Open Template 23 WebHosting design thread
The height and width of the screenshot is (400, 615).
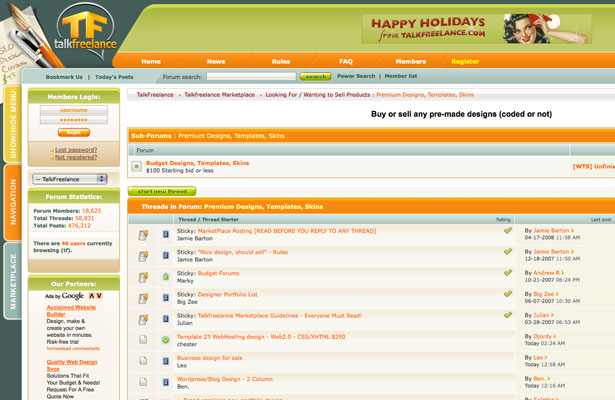[261, 337]
